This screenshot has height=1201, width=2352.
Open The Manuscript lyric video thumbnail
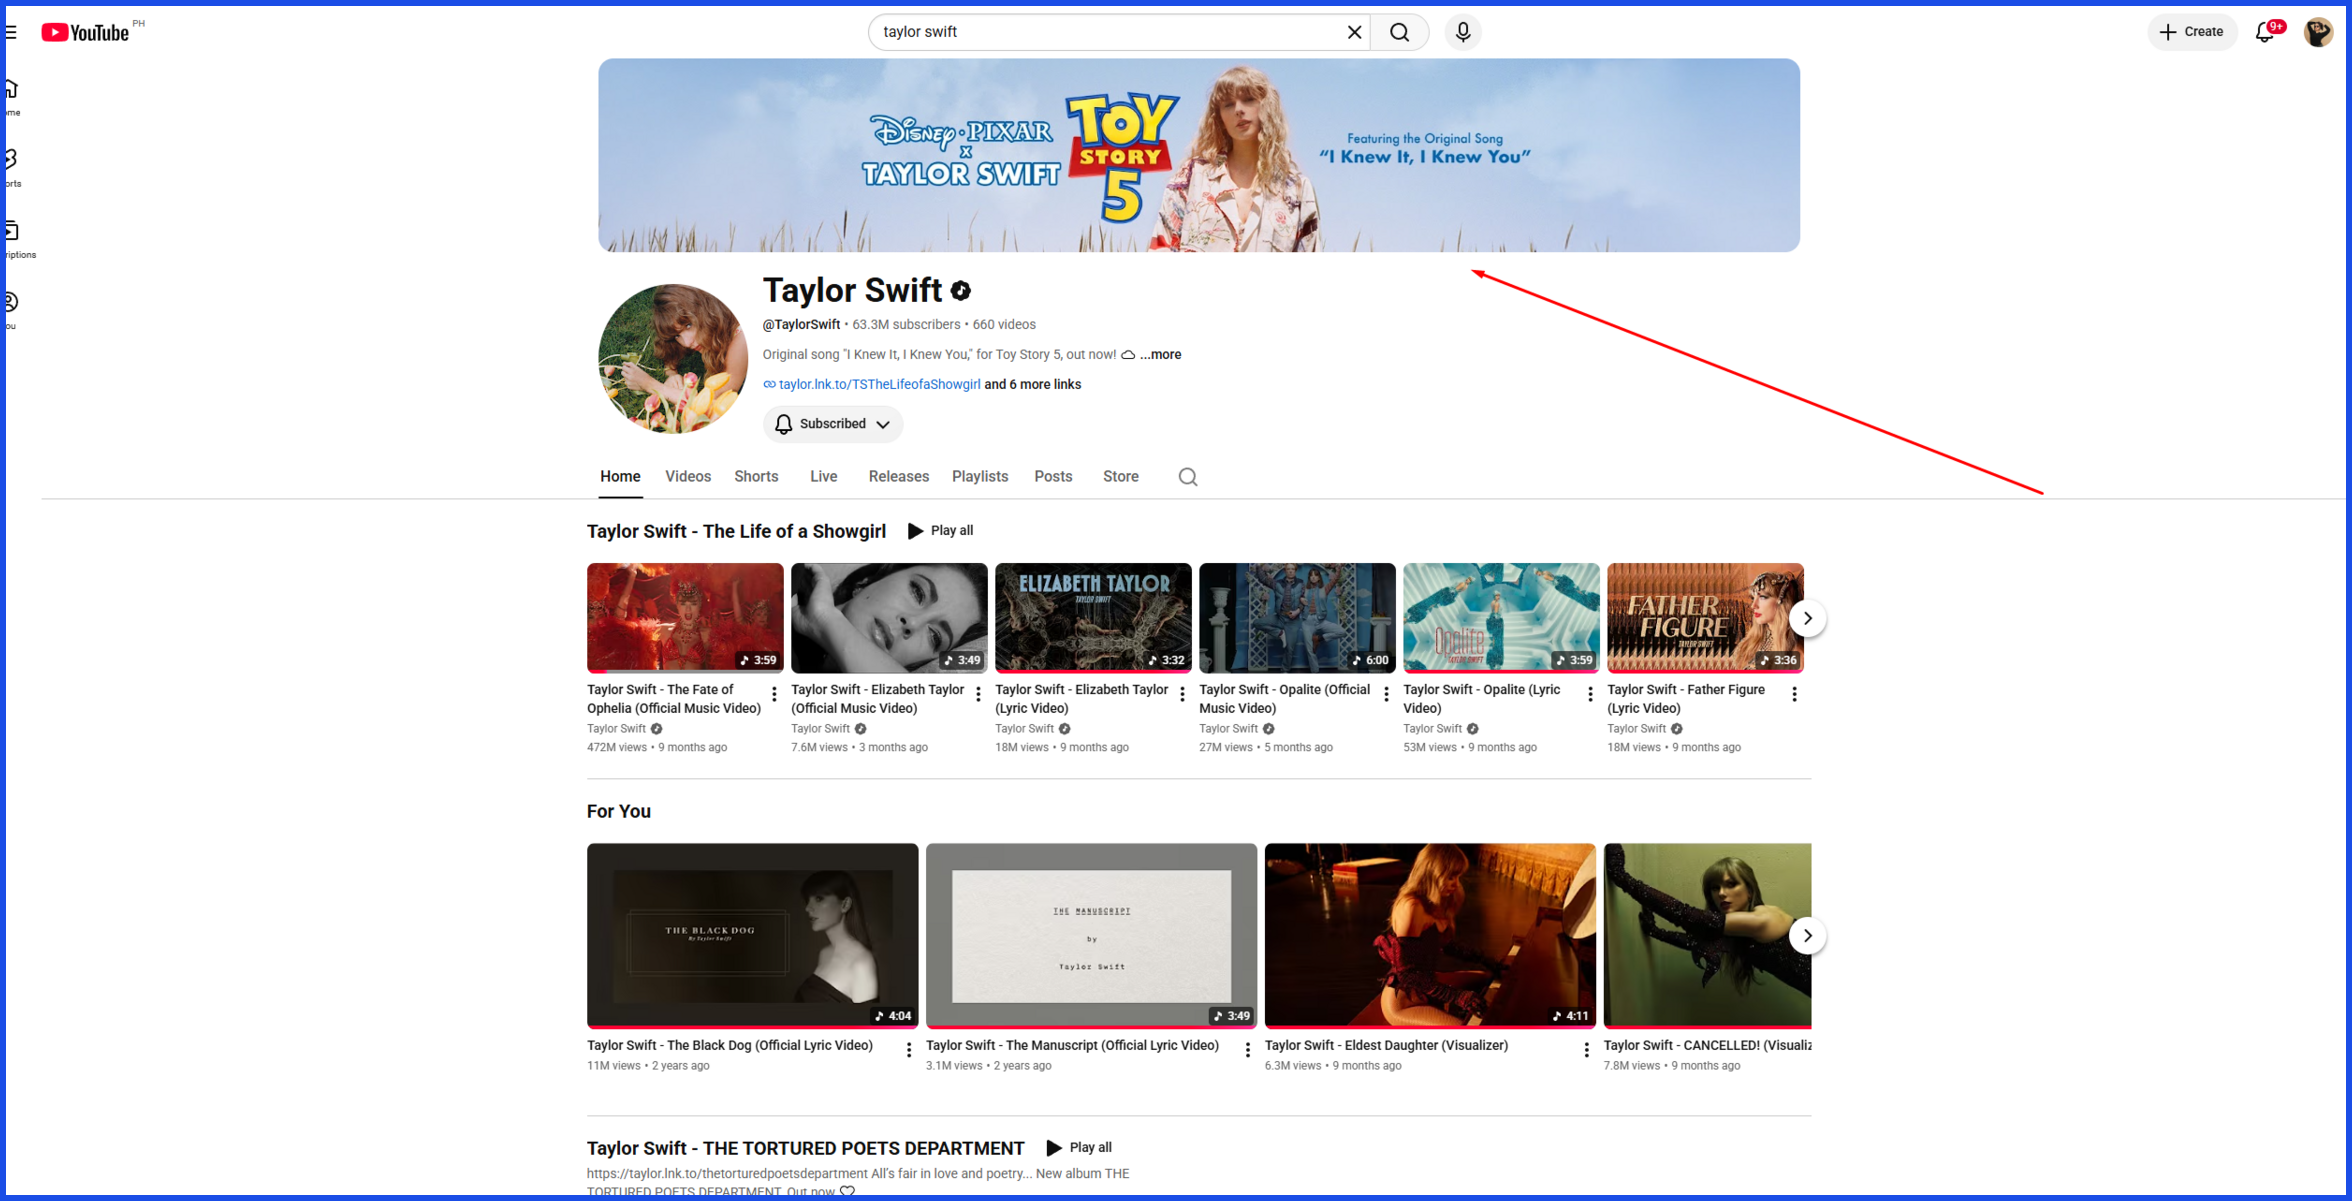pos(1091,936)
